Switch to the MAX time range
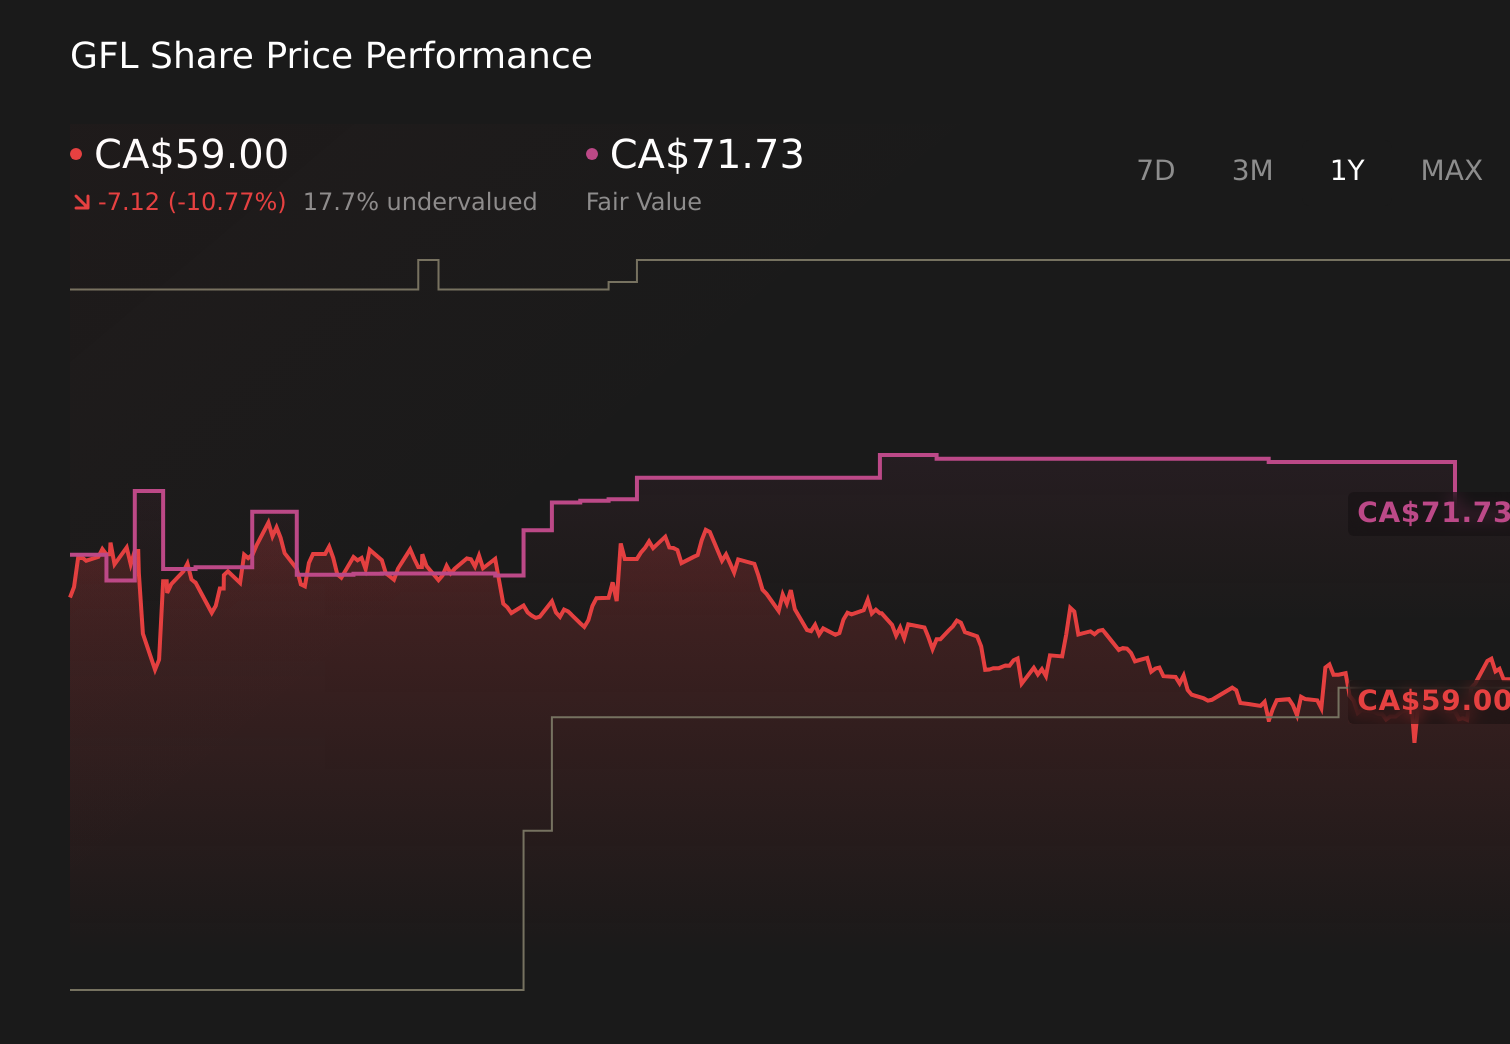Image resolution: width=1510 pixels, height=1044 pixels. pos(1451,170)
